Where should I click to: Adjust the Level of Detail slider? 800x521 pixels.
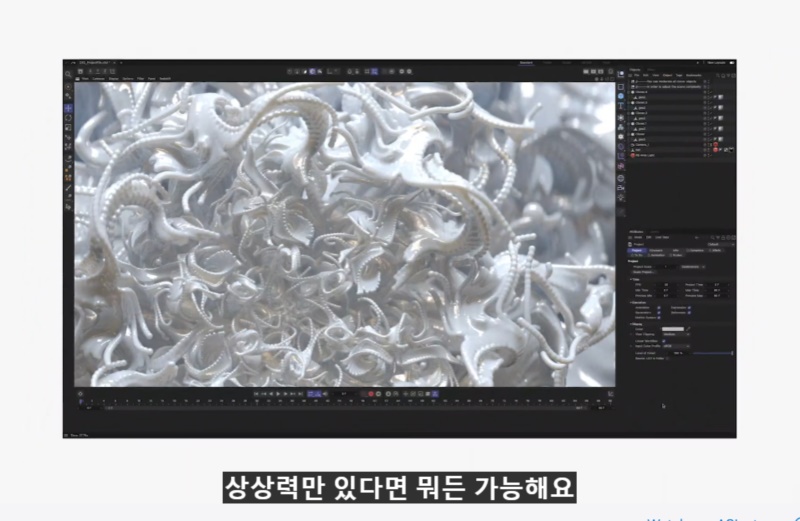[713, 353]
